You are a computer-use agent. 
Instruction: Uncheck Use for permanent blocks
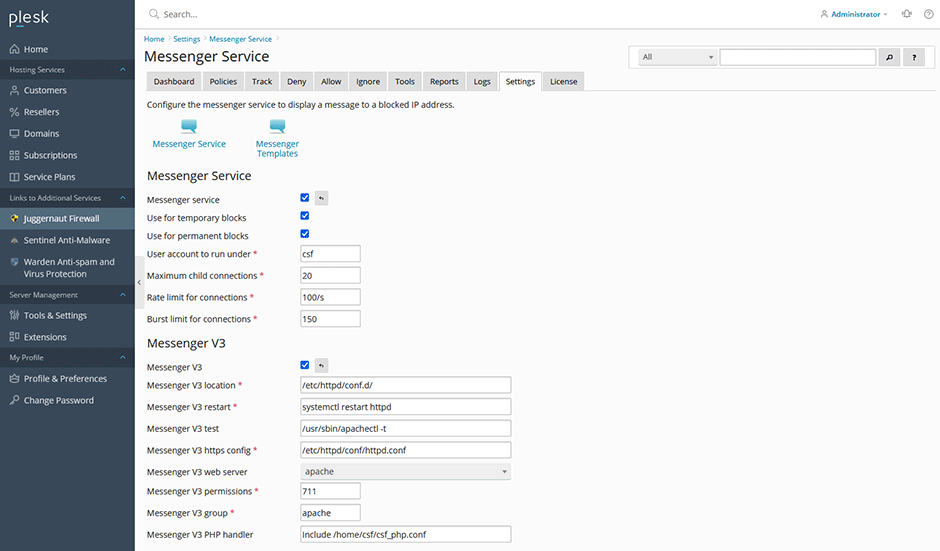tap(305, 233)
